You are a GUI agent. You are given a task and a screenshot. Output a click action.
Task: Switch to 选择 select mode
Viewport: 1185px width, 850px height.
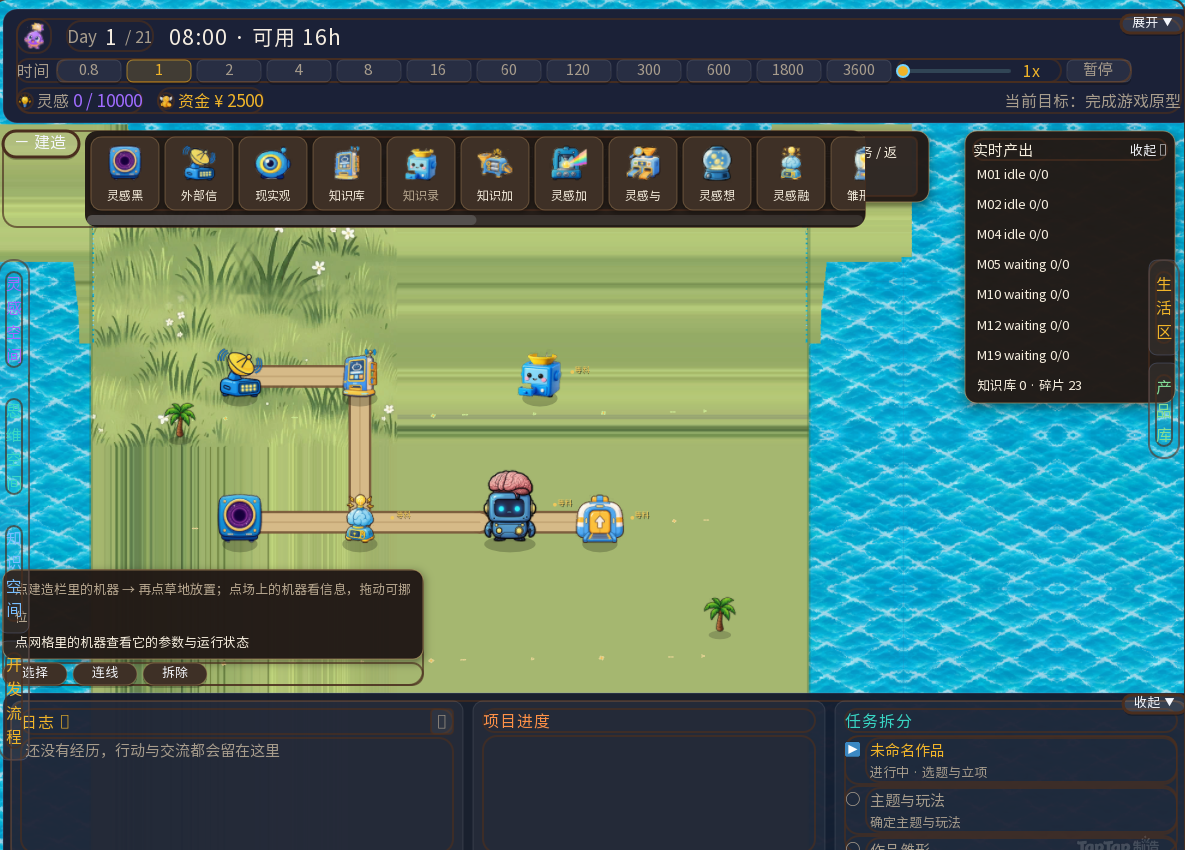pyautogui.click(x=36, y=672)
